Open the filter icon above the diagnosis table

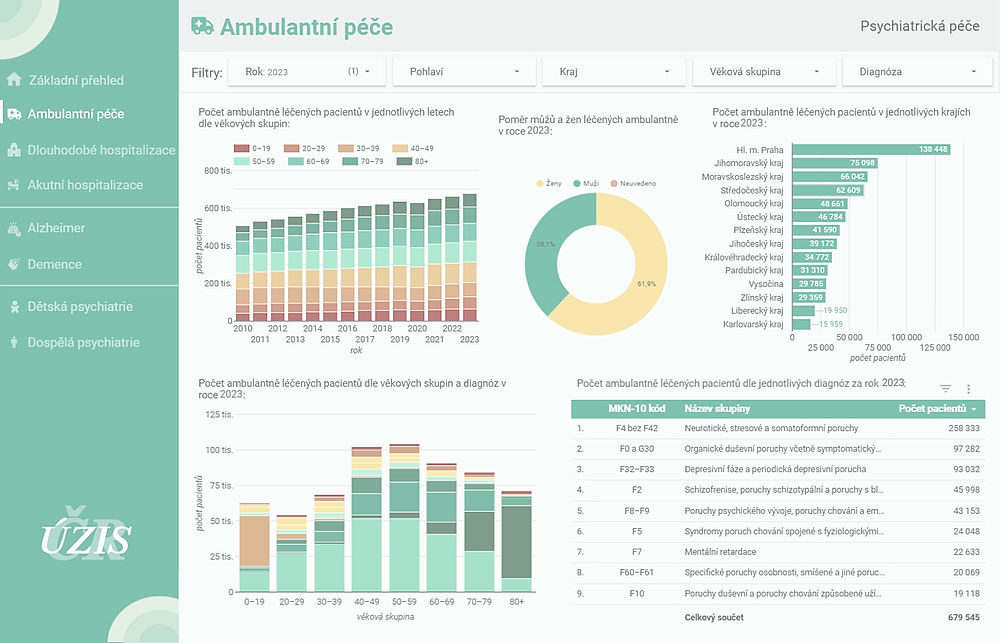[x=944, y=389]
